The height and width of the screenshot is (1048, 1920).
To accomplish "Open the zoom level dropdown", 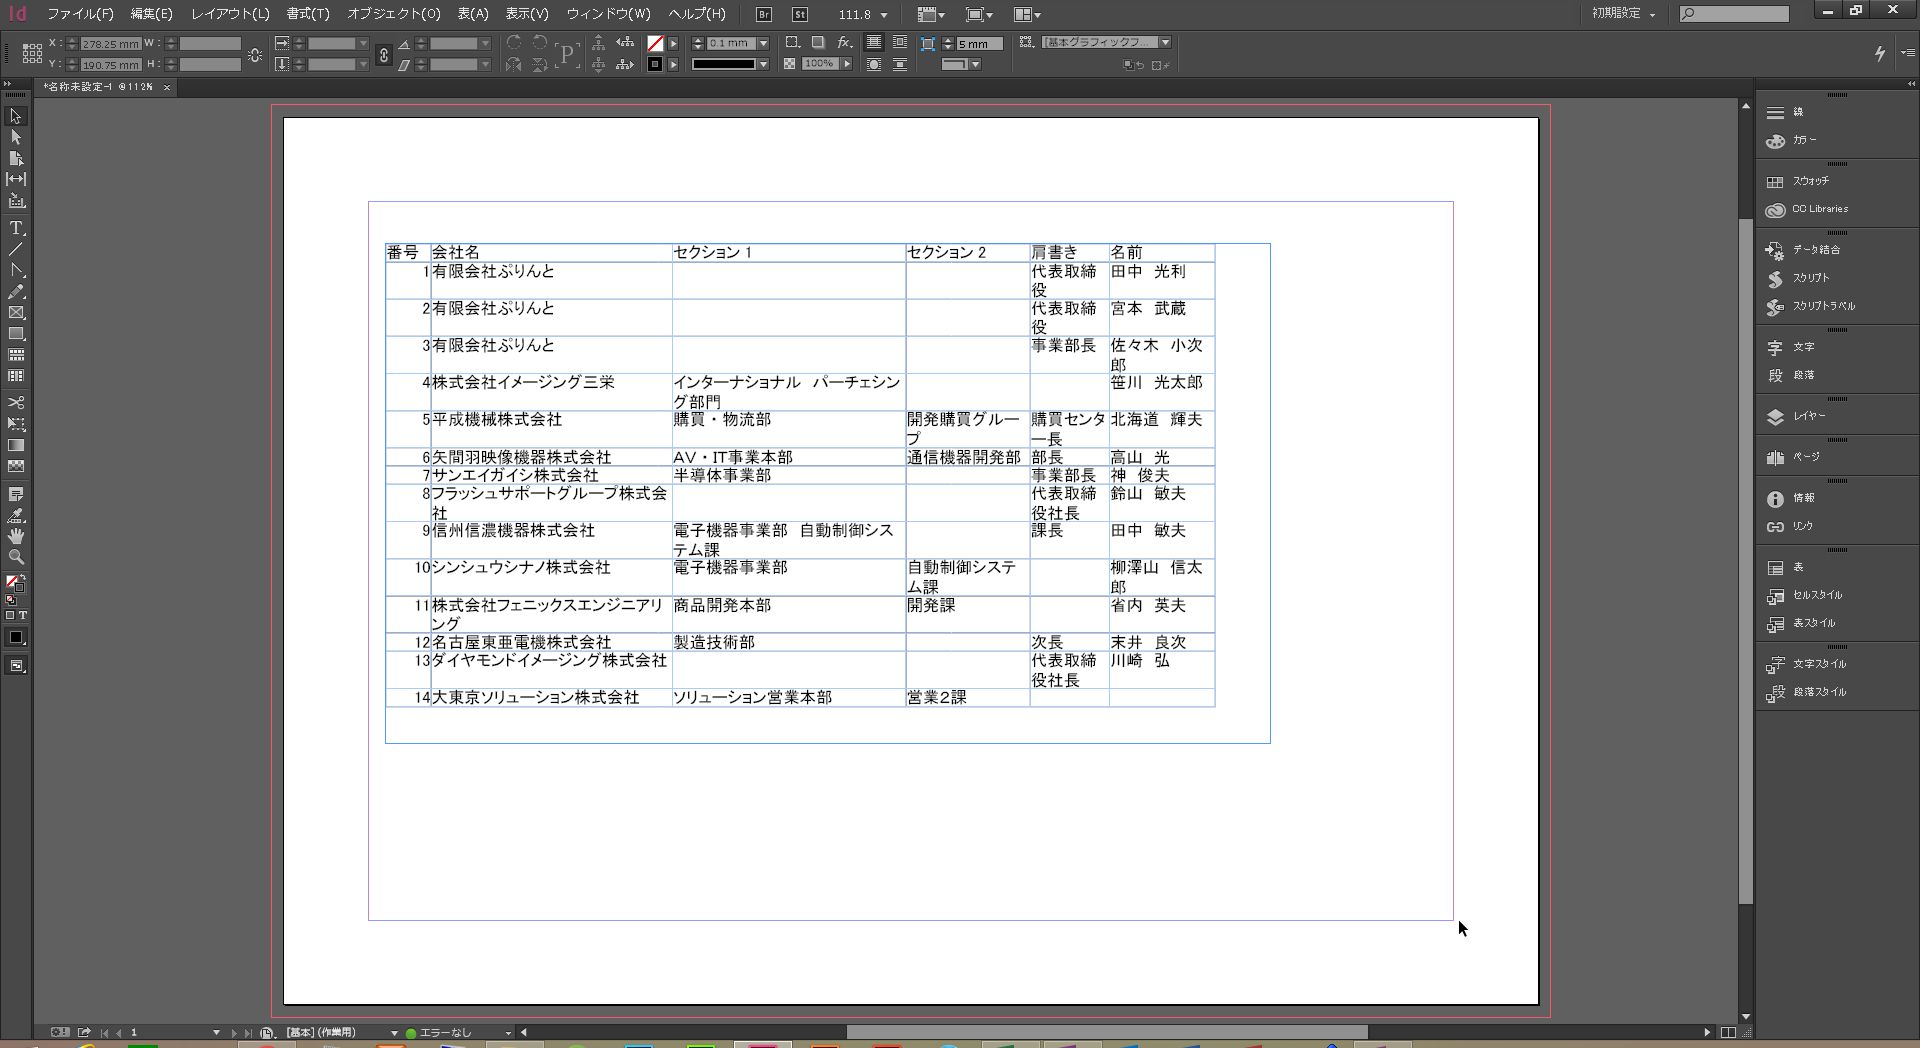I will (884, 15).
